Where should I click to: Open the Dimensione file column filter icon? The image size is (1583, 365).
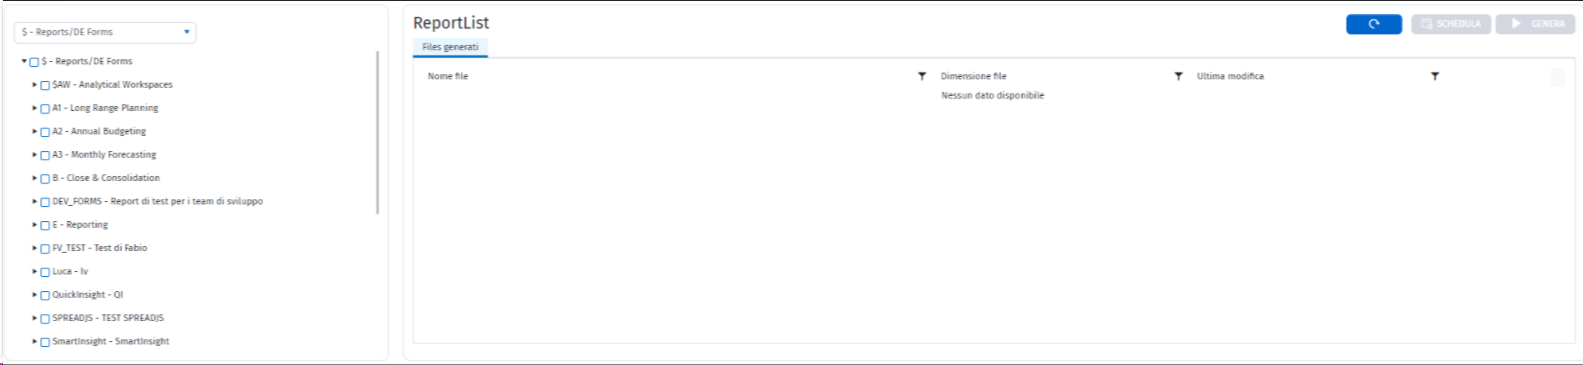point(1178,76)
